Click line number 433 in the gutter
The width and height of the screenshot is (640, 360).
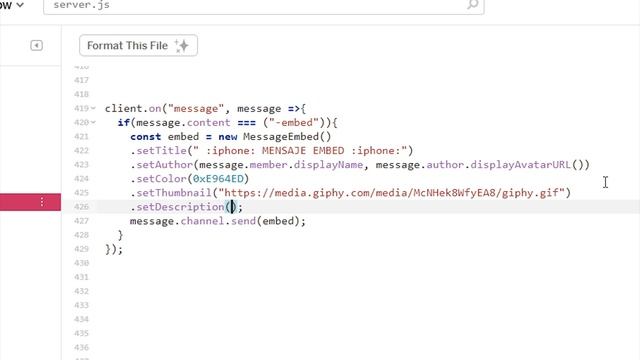pos(82,305)
